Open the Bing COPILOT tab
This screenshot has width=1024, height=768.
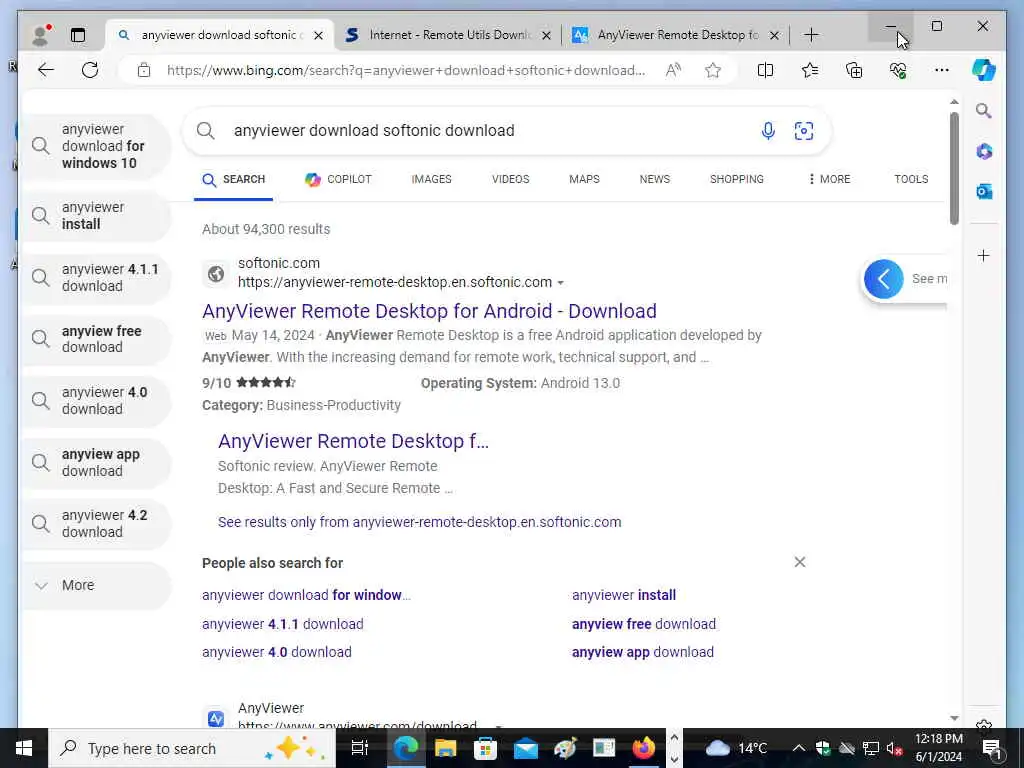pos(338,180)
